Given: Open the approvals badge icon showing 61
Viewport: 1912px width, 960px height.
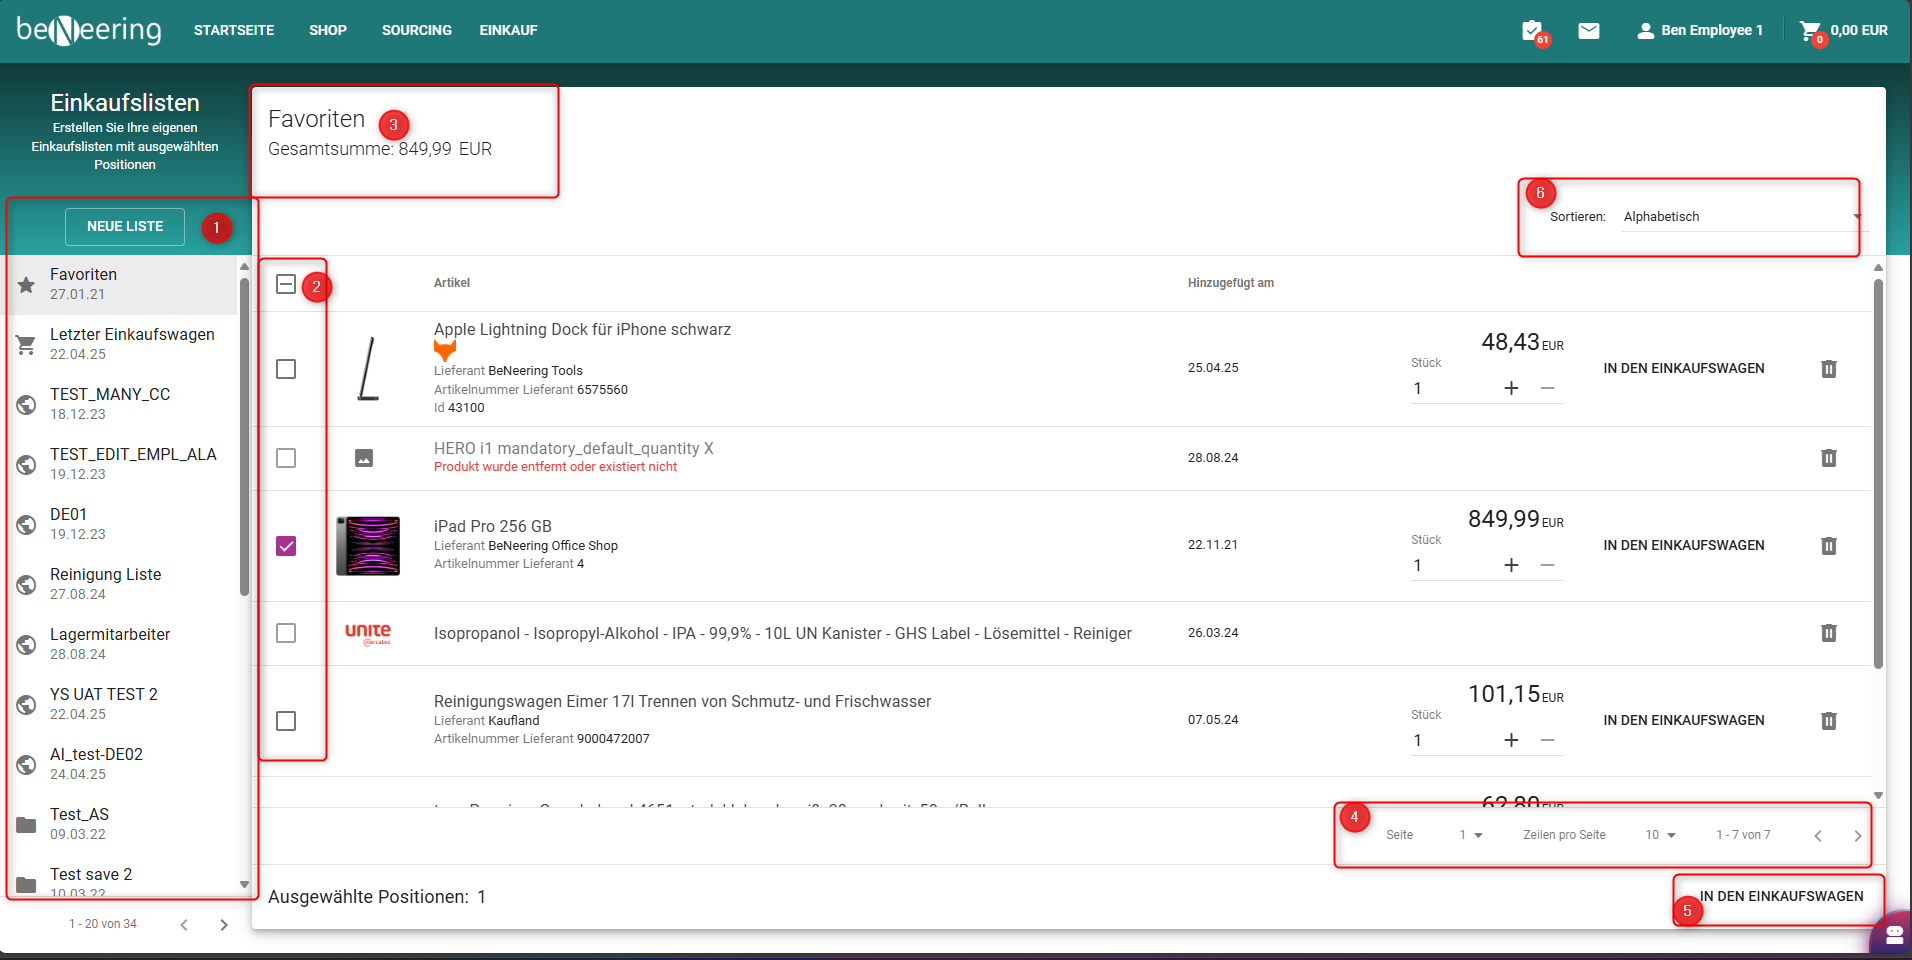Looking at the screenshot, I should (1532, 31).
